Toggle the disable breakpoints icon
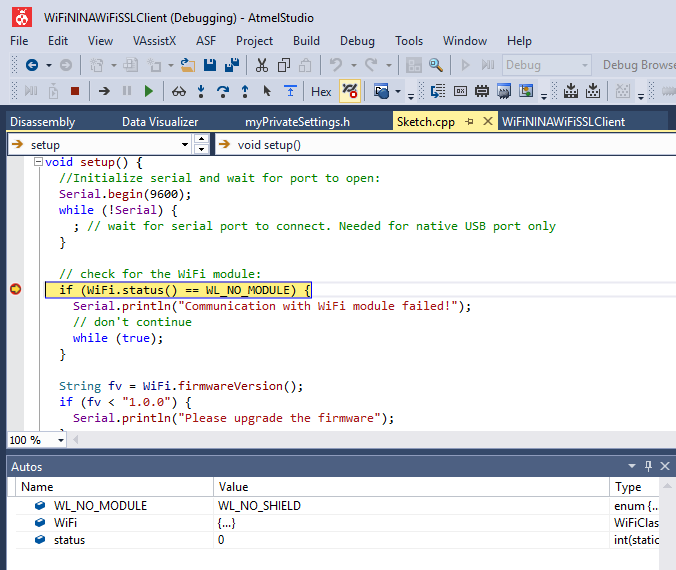This screenshot has height=570, width=676. (x=350, y=91)
